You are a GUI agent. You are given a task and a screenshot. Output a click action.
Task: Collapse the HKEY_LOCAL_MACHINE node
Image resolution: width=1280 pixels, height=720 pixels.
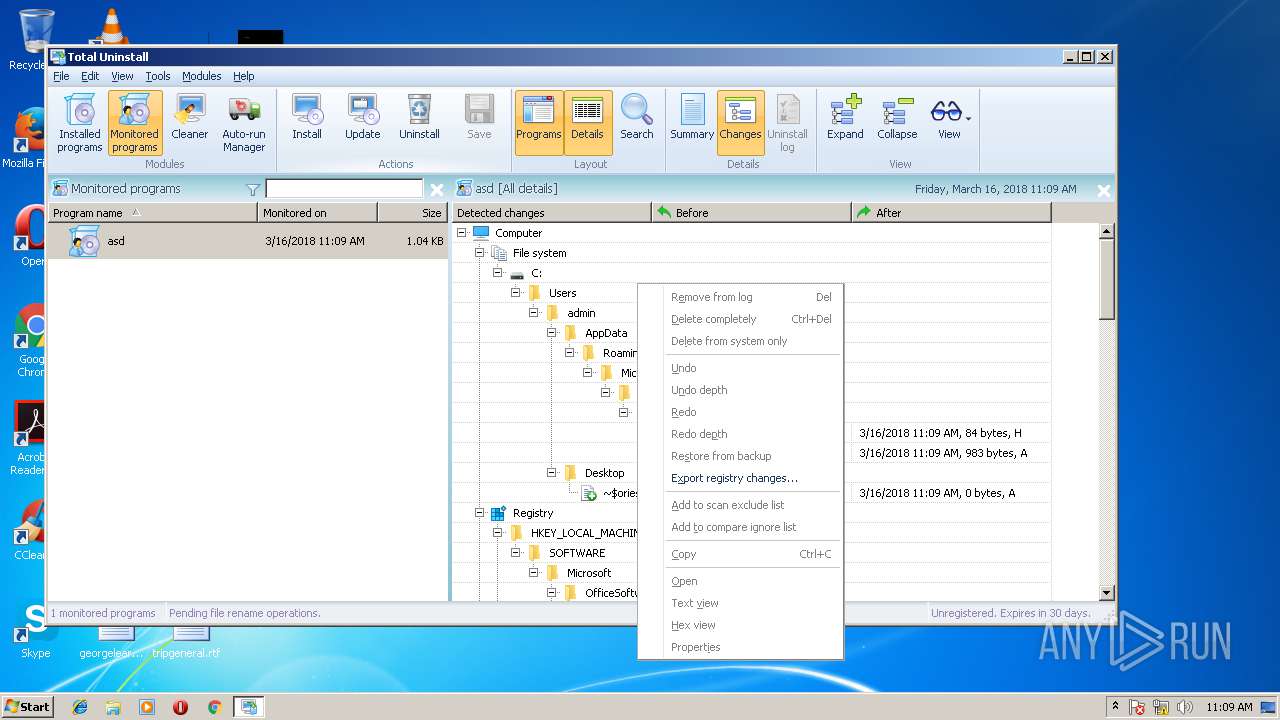click(x=498, y=533)
